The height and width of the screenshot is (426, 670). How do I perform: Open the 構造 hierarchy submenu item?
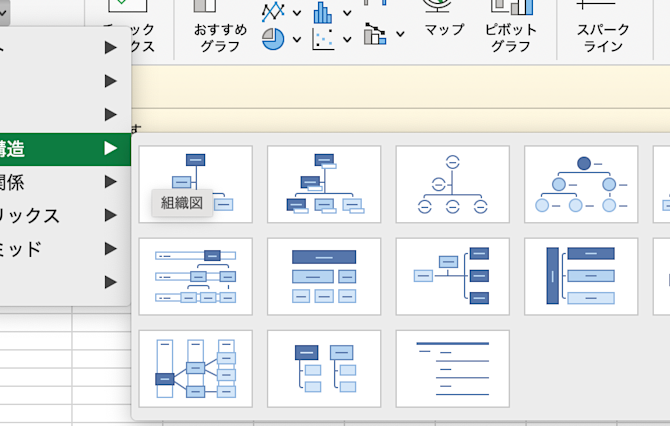(x=65, y=149)
